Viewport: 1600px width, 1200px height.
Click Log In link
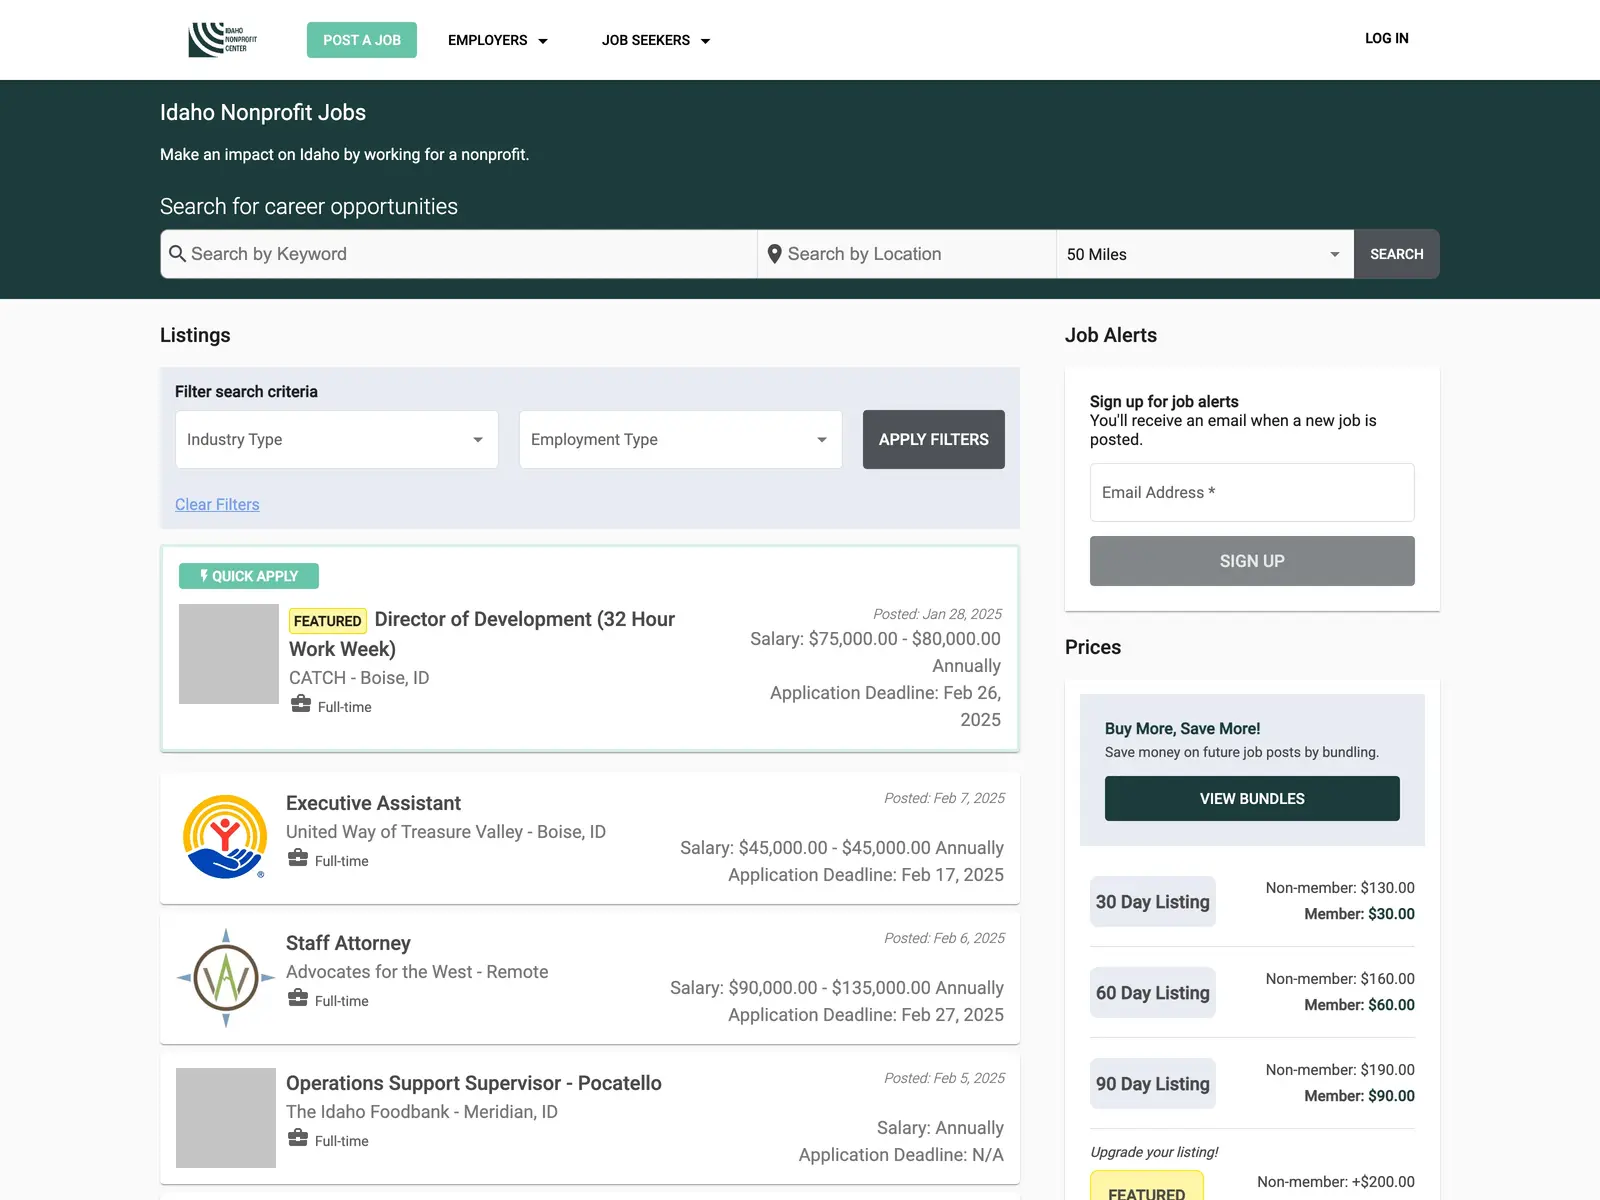(x=1387, y=38)
